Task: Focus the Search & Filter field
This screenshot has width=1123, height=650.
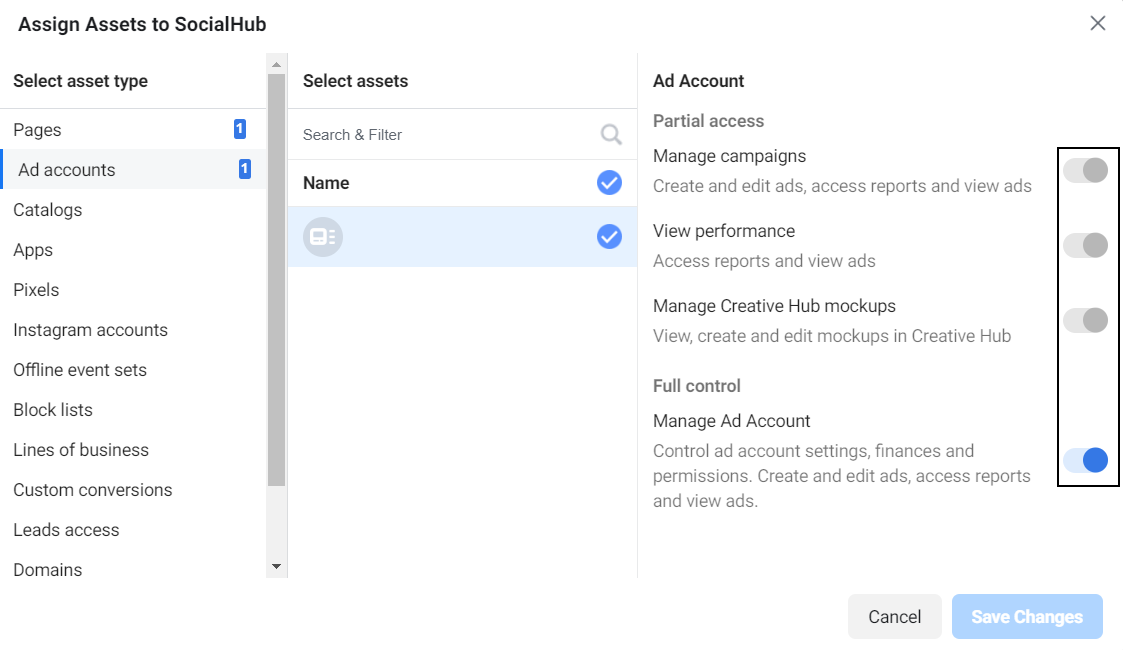Action: point(462,135)
